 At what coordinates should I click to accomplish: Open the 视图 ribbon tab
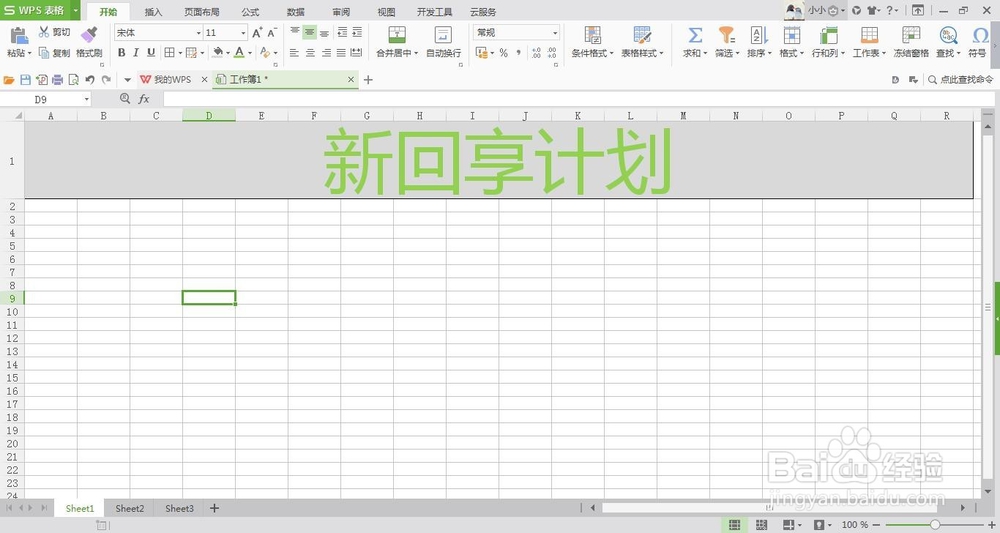(x=386, y=11)
